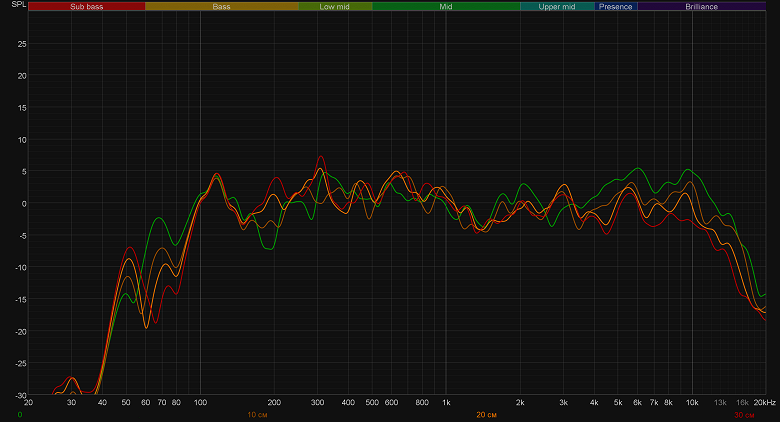Select the Brilliance band label
Viewport: 780px width, 422px height.
pos(701,6)
